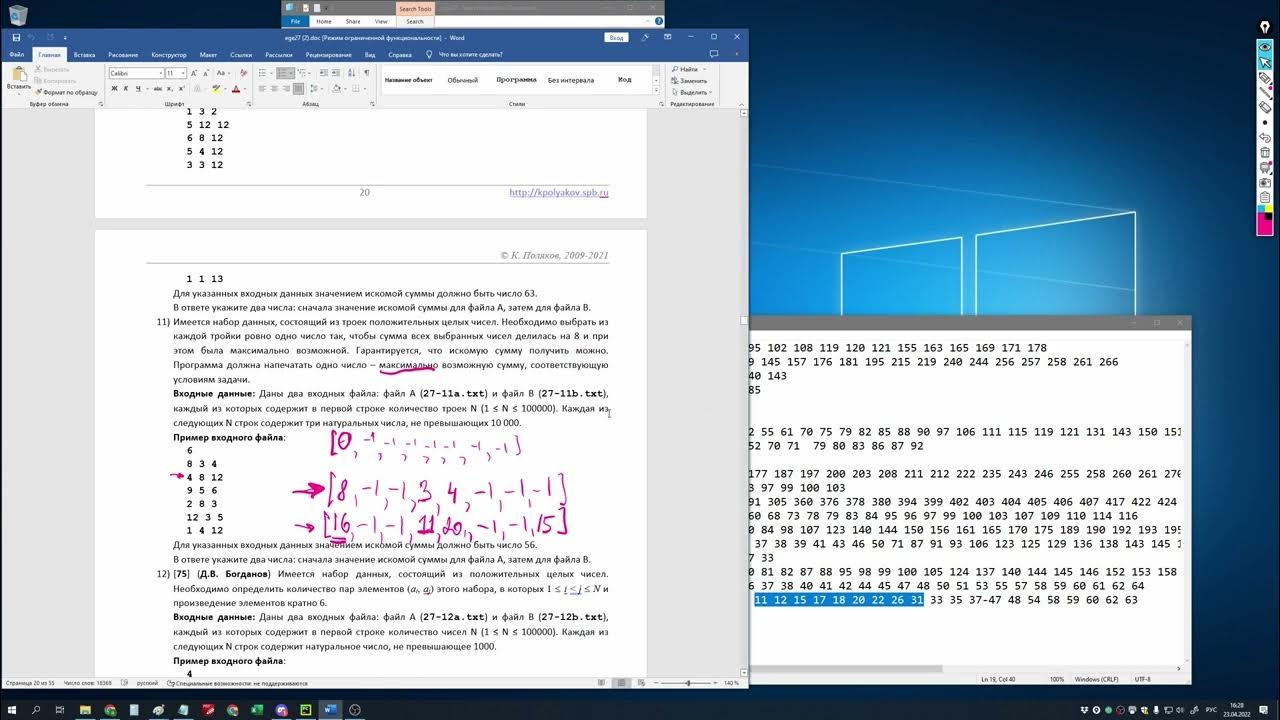Click the pen nib icon atop drawing toolbar
This screenshot has width=1280, height=720.
tap(1265, 27)
